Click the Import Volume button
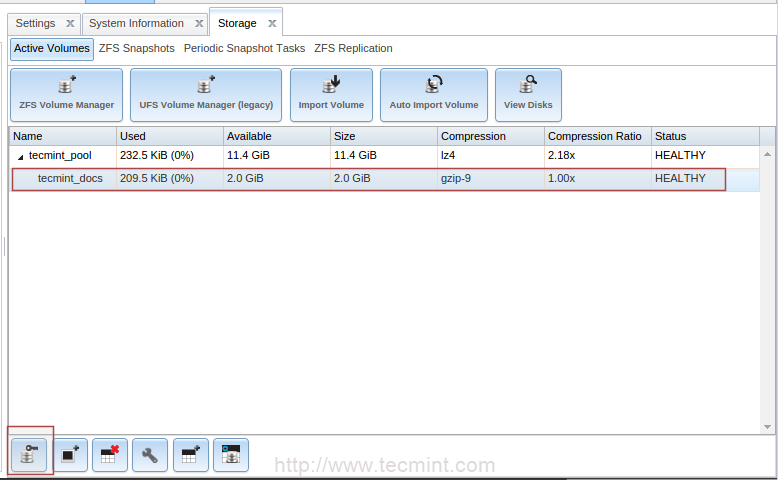The width and height of the screenshot is (778, 480). pyautogui.click(x=331, y=95)
